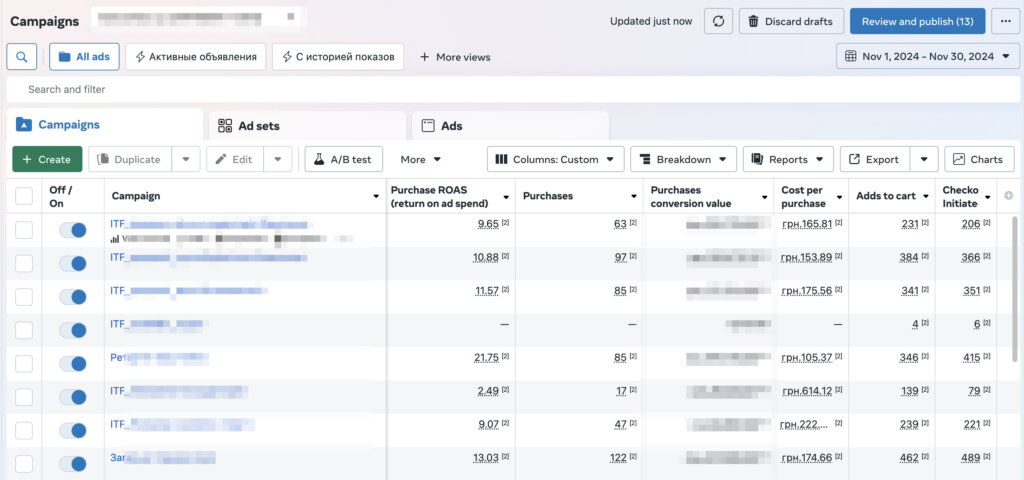This screenshot has width=1024, height=480.
Task: Open the three-dot more options menu
Action: [x=1005, y=21]
